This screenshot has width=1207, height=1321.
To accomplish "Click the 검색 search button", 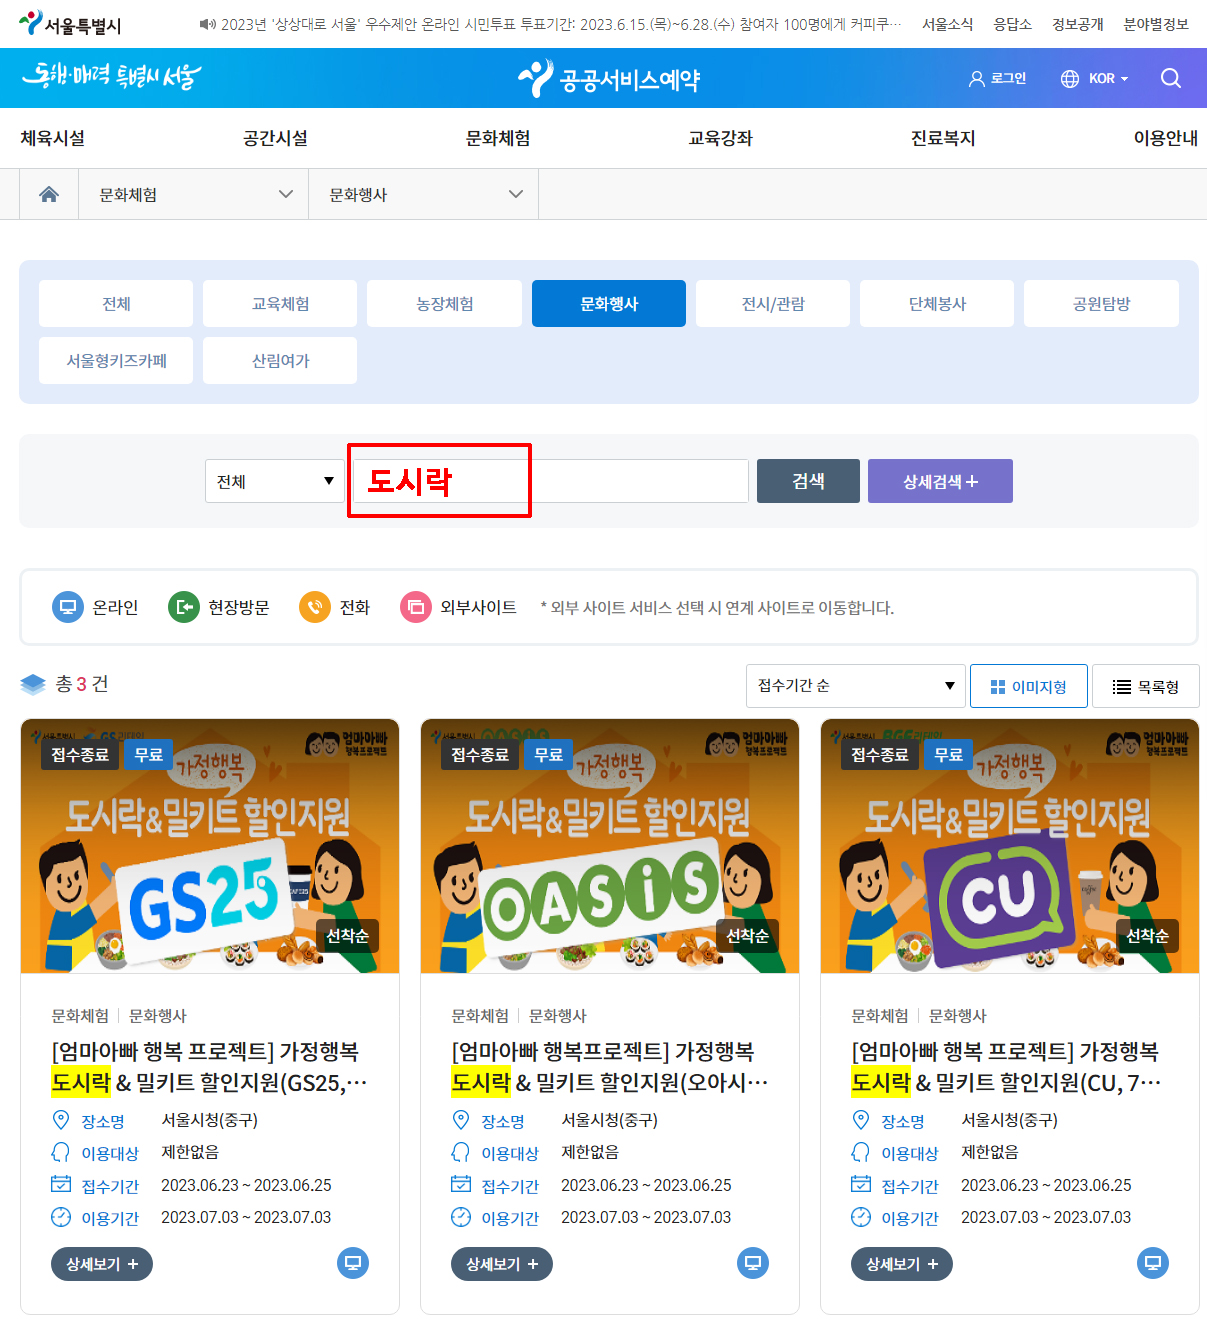I will coord(807,480).
